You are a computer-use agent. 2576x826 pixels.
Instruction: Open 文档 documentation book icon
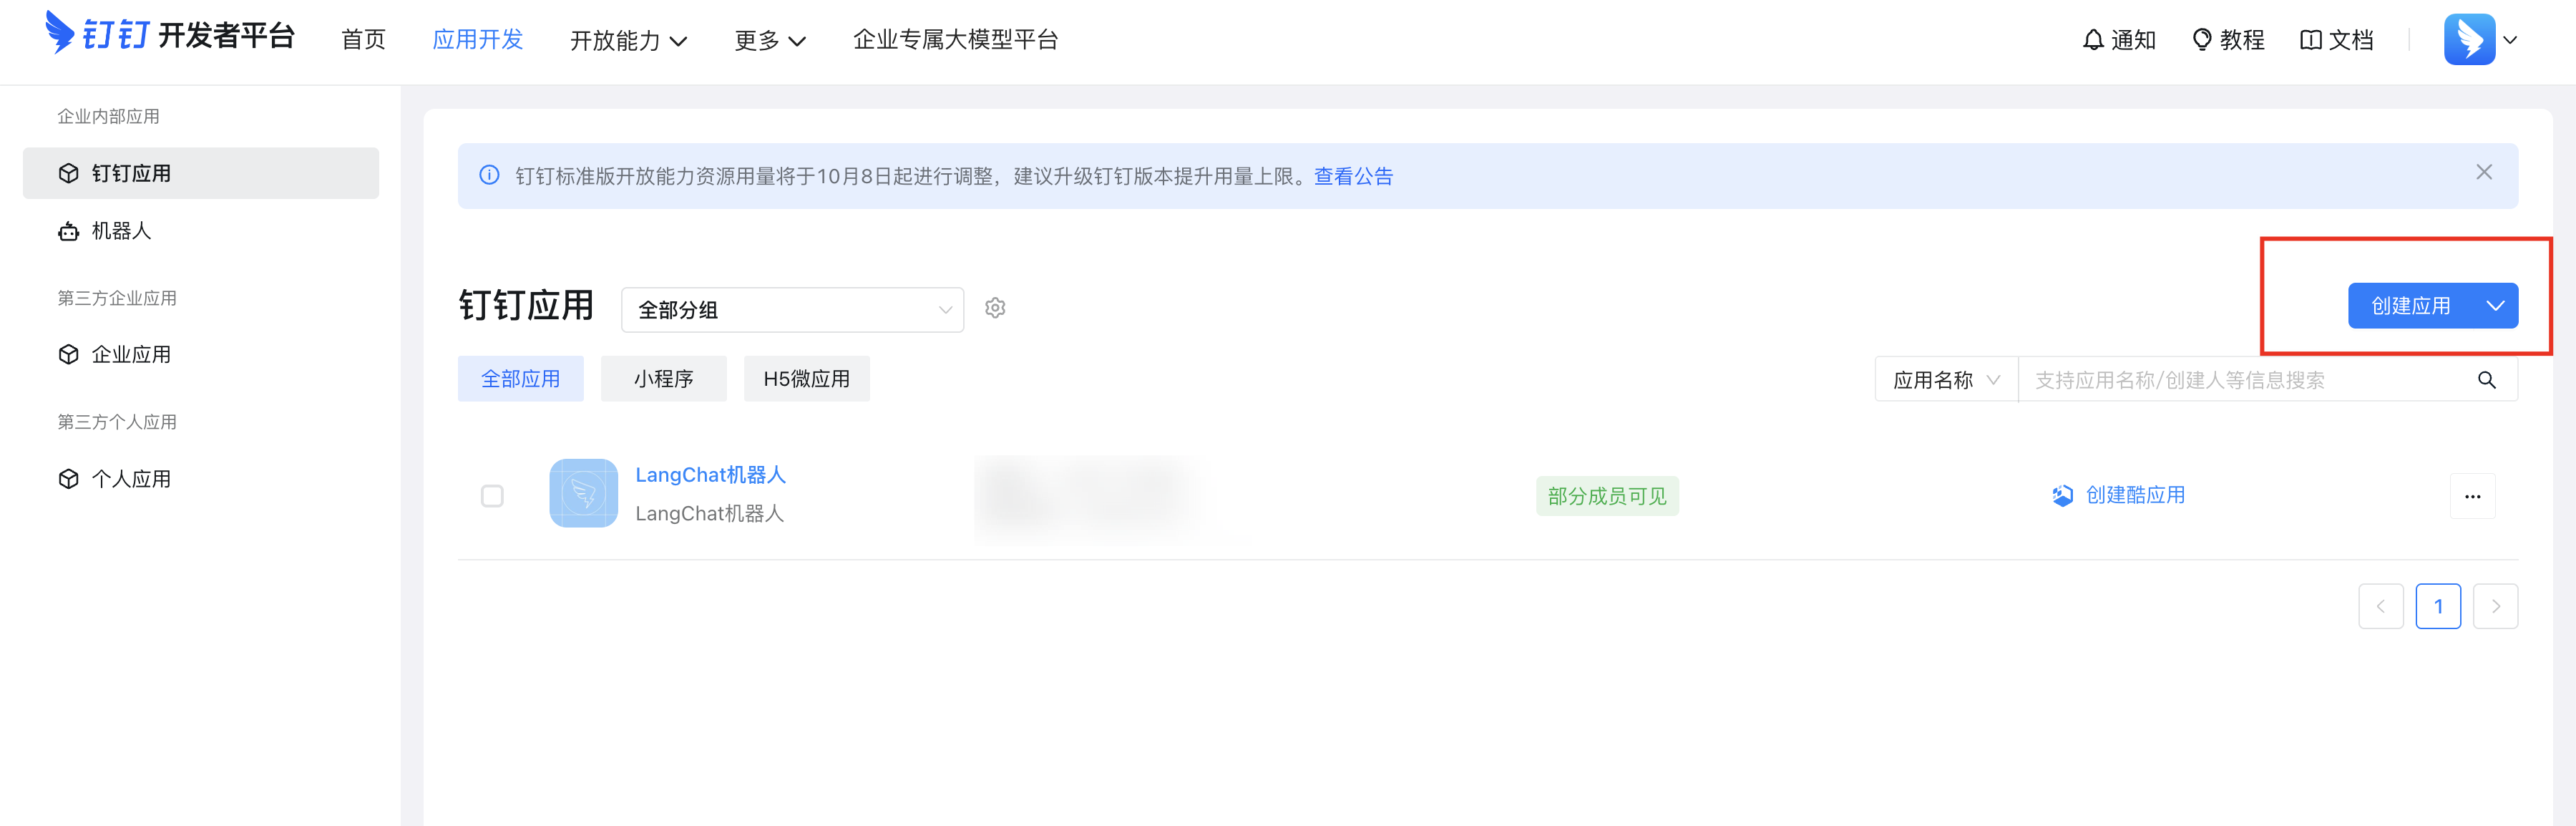pos(2310,40)
